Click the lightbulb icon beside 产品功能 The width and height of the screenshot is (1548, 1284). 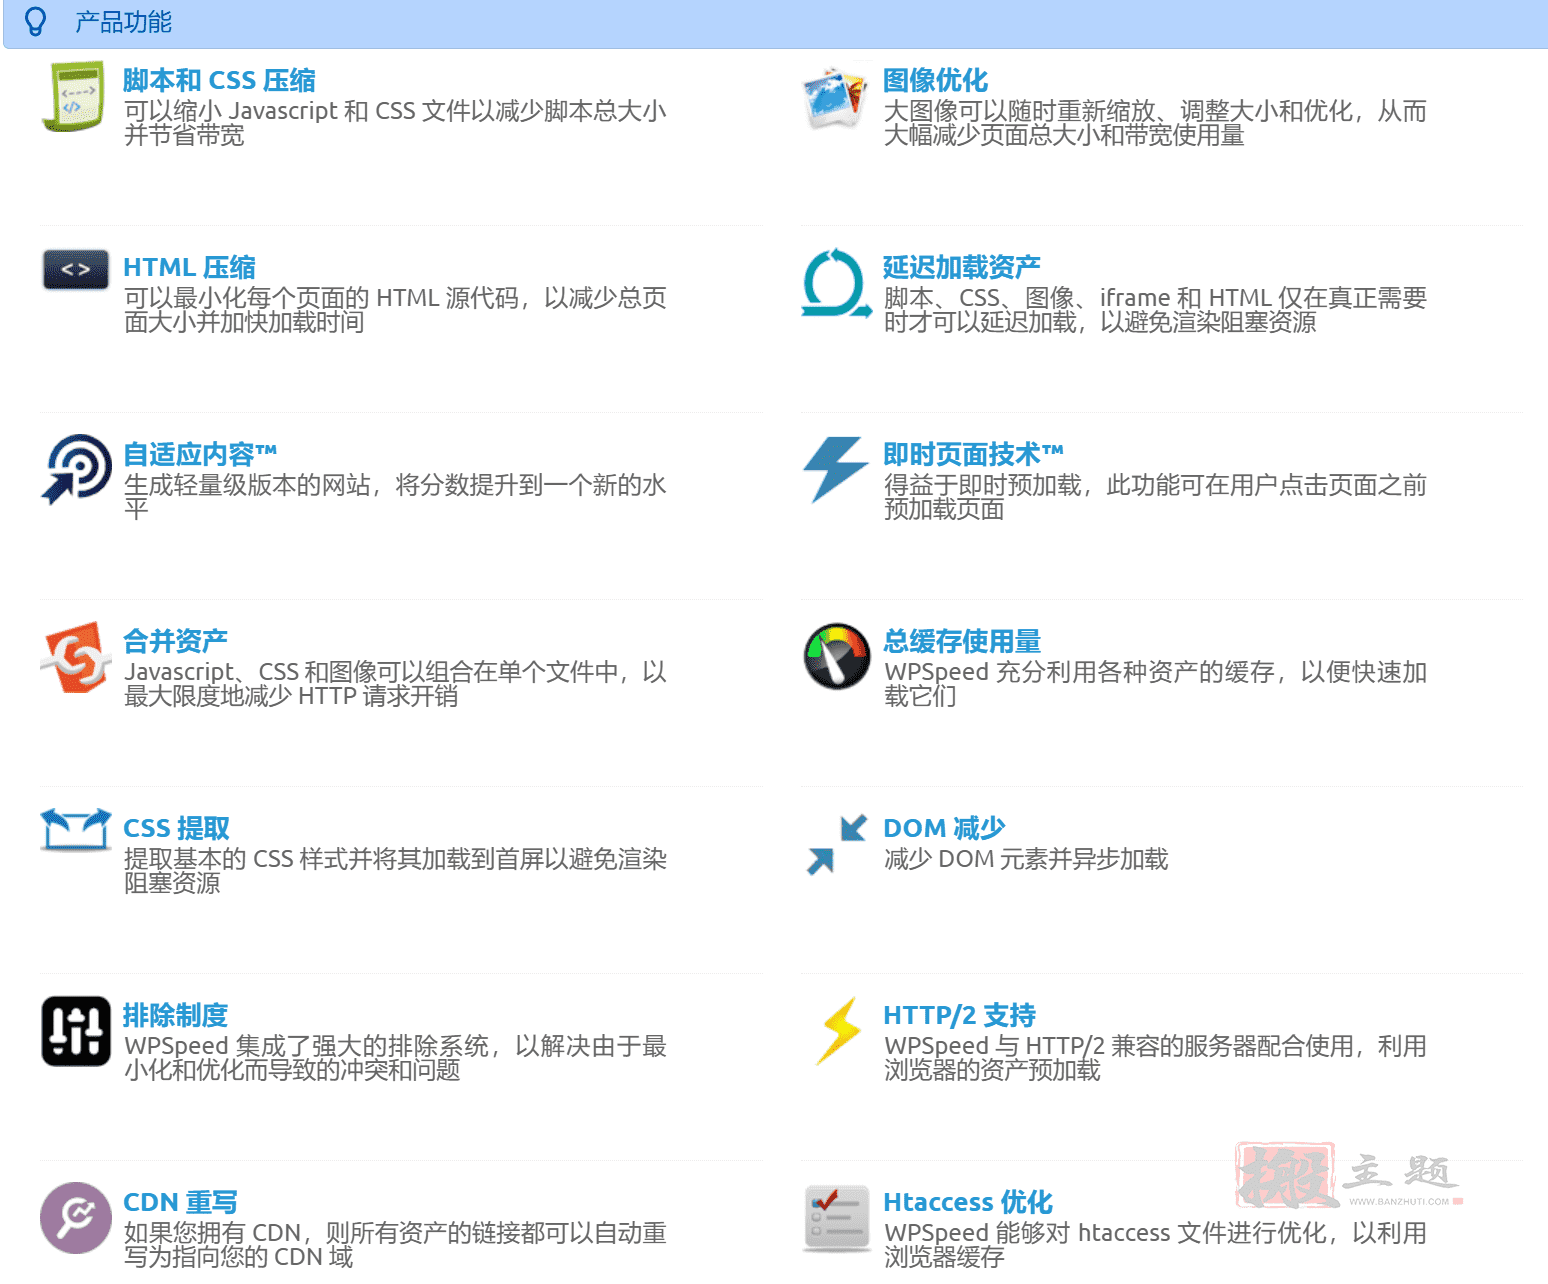tap(35, 22)
